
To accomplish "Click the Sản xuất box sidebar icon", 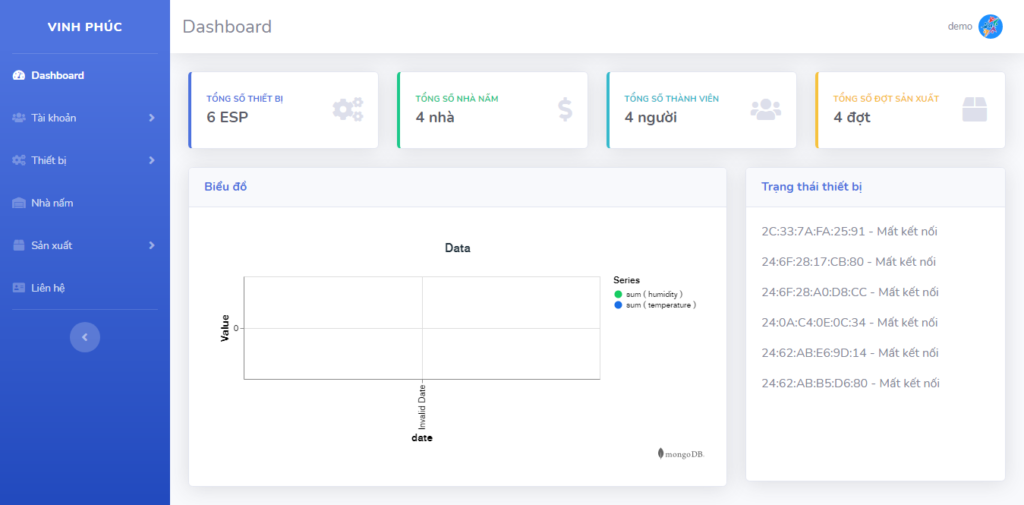I will point(19,246).
